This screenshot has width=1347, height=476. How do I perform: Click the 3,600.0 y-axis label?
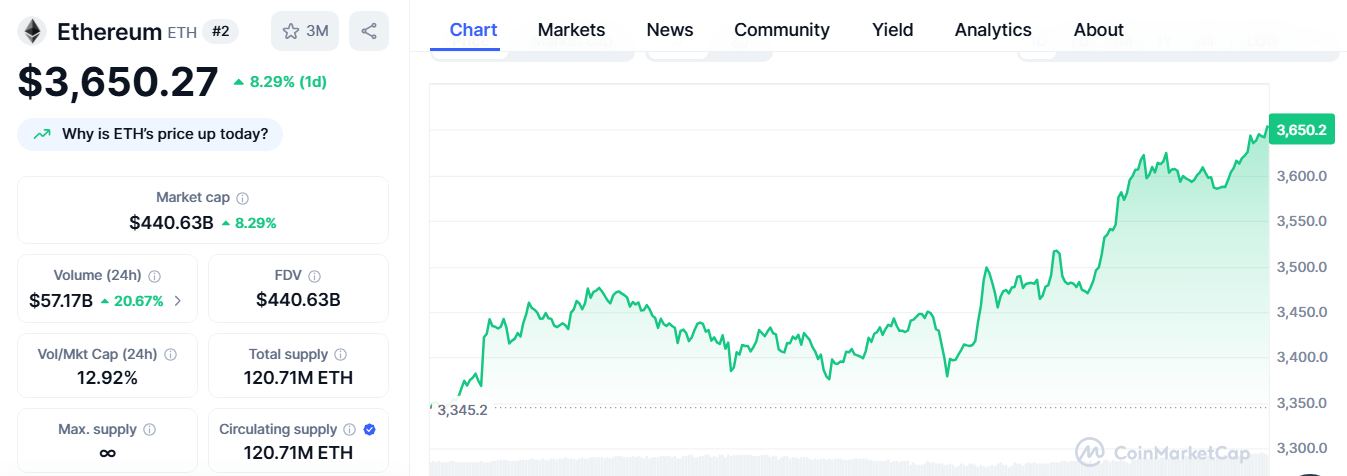[1301, 176]
